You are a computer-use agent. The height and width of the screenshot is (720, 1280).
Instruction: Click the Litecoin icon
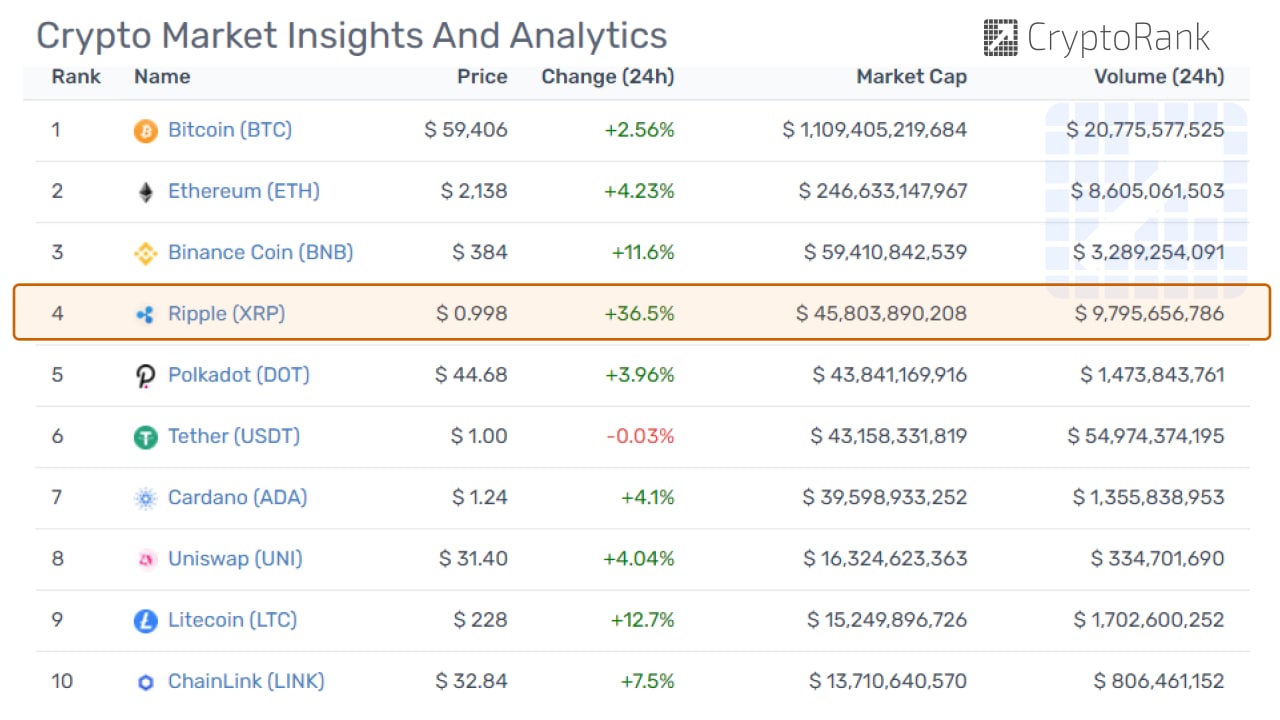(x=146, y=621)
